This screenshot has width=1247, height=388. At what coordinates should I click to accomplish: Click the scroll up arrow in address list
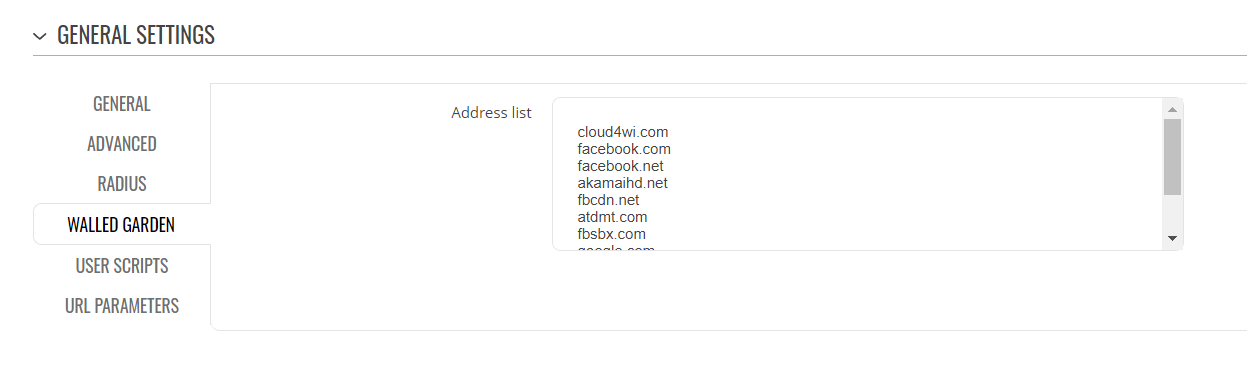1172,109
